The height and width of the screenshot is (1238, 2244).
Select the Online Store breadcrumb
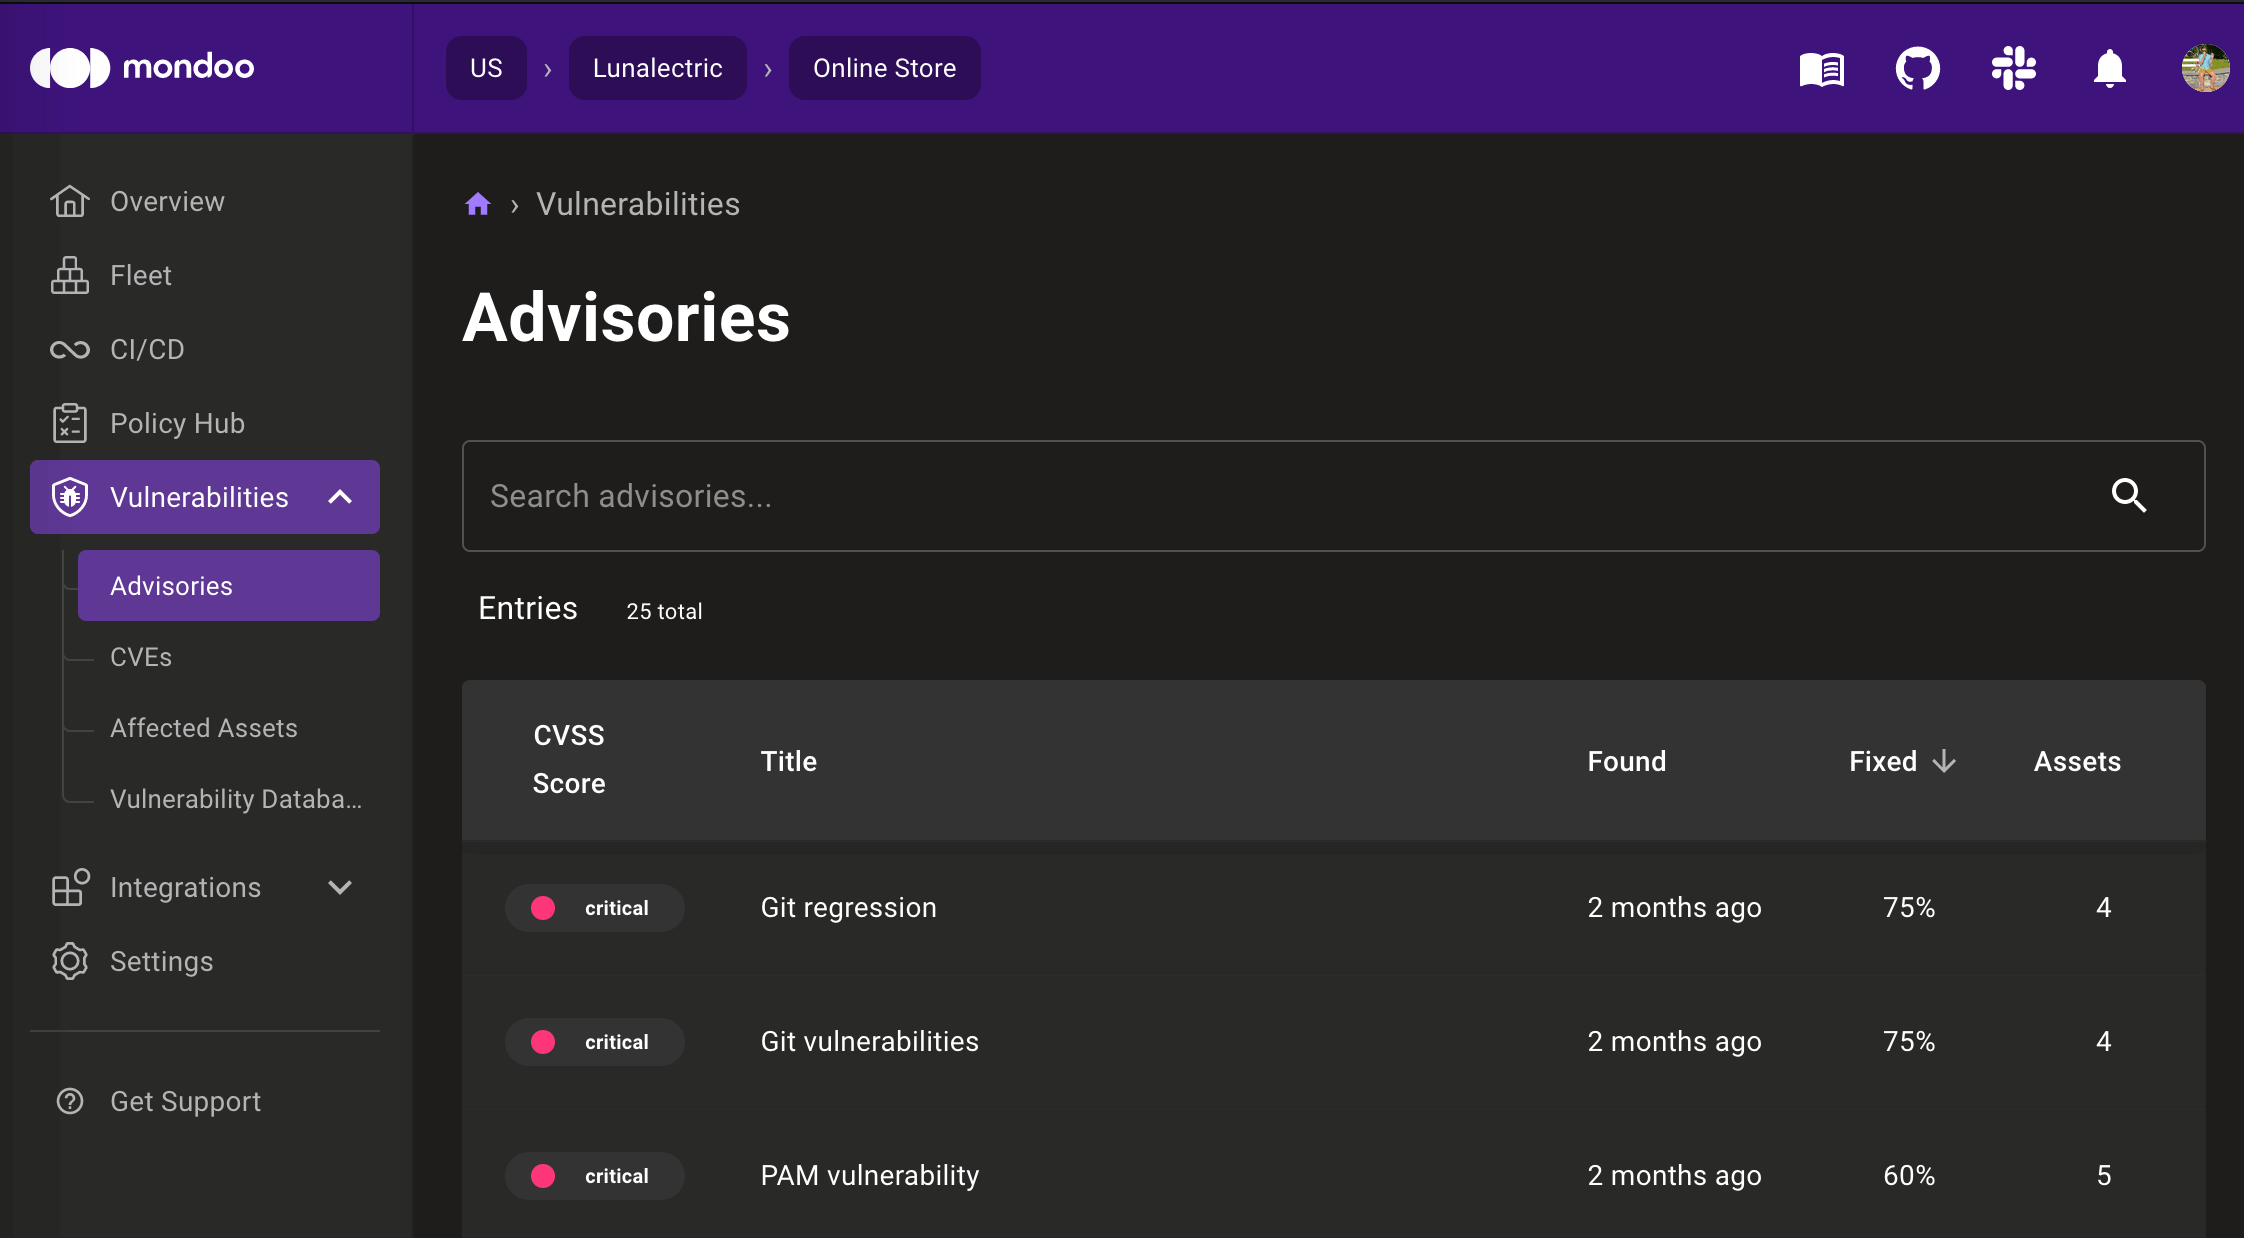pyautogui.click(x=884, y=68)
